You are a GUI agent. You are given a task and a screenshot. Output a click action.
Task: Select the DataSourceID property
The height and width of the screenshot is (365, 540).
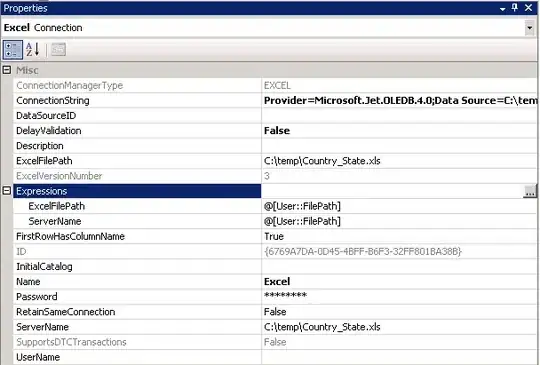(x=46, y=116)
